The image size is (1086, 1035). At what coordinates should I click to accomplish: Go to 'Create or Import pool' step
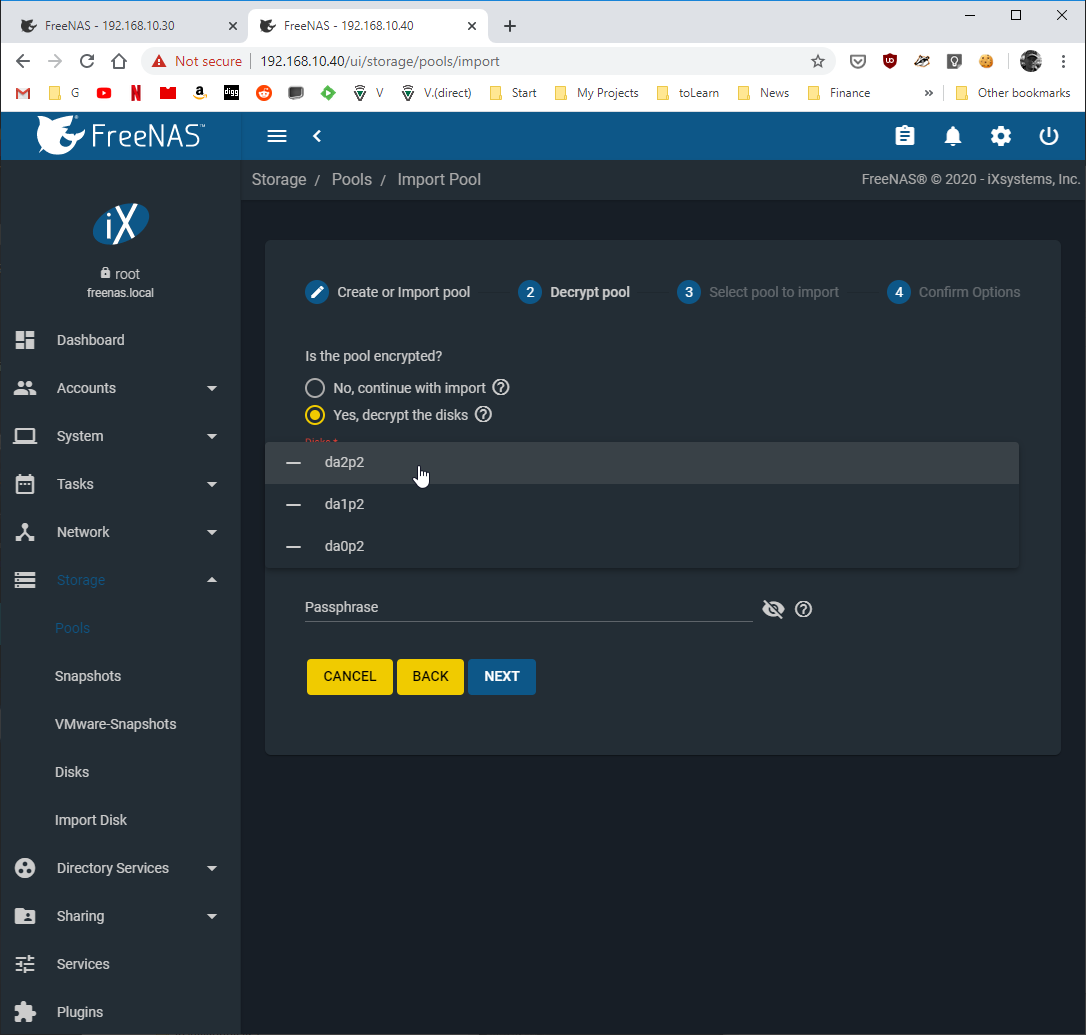coord(388,292)
